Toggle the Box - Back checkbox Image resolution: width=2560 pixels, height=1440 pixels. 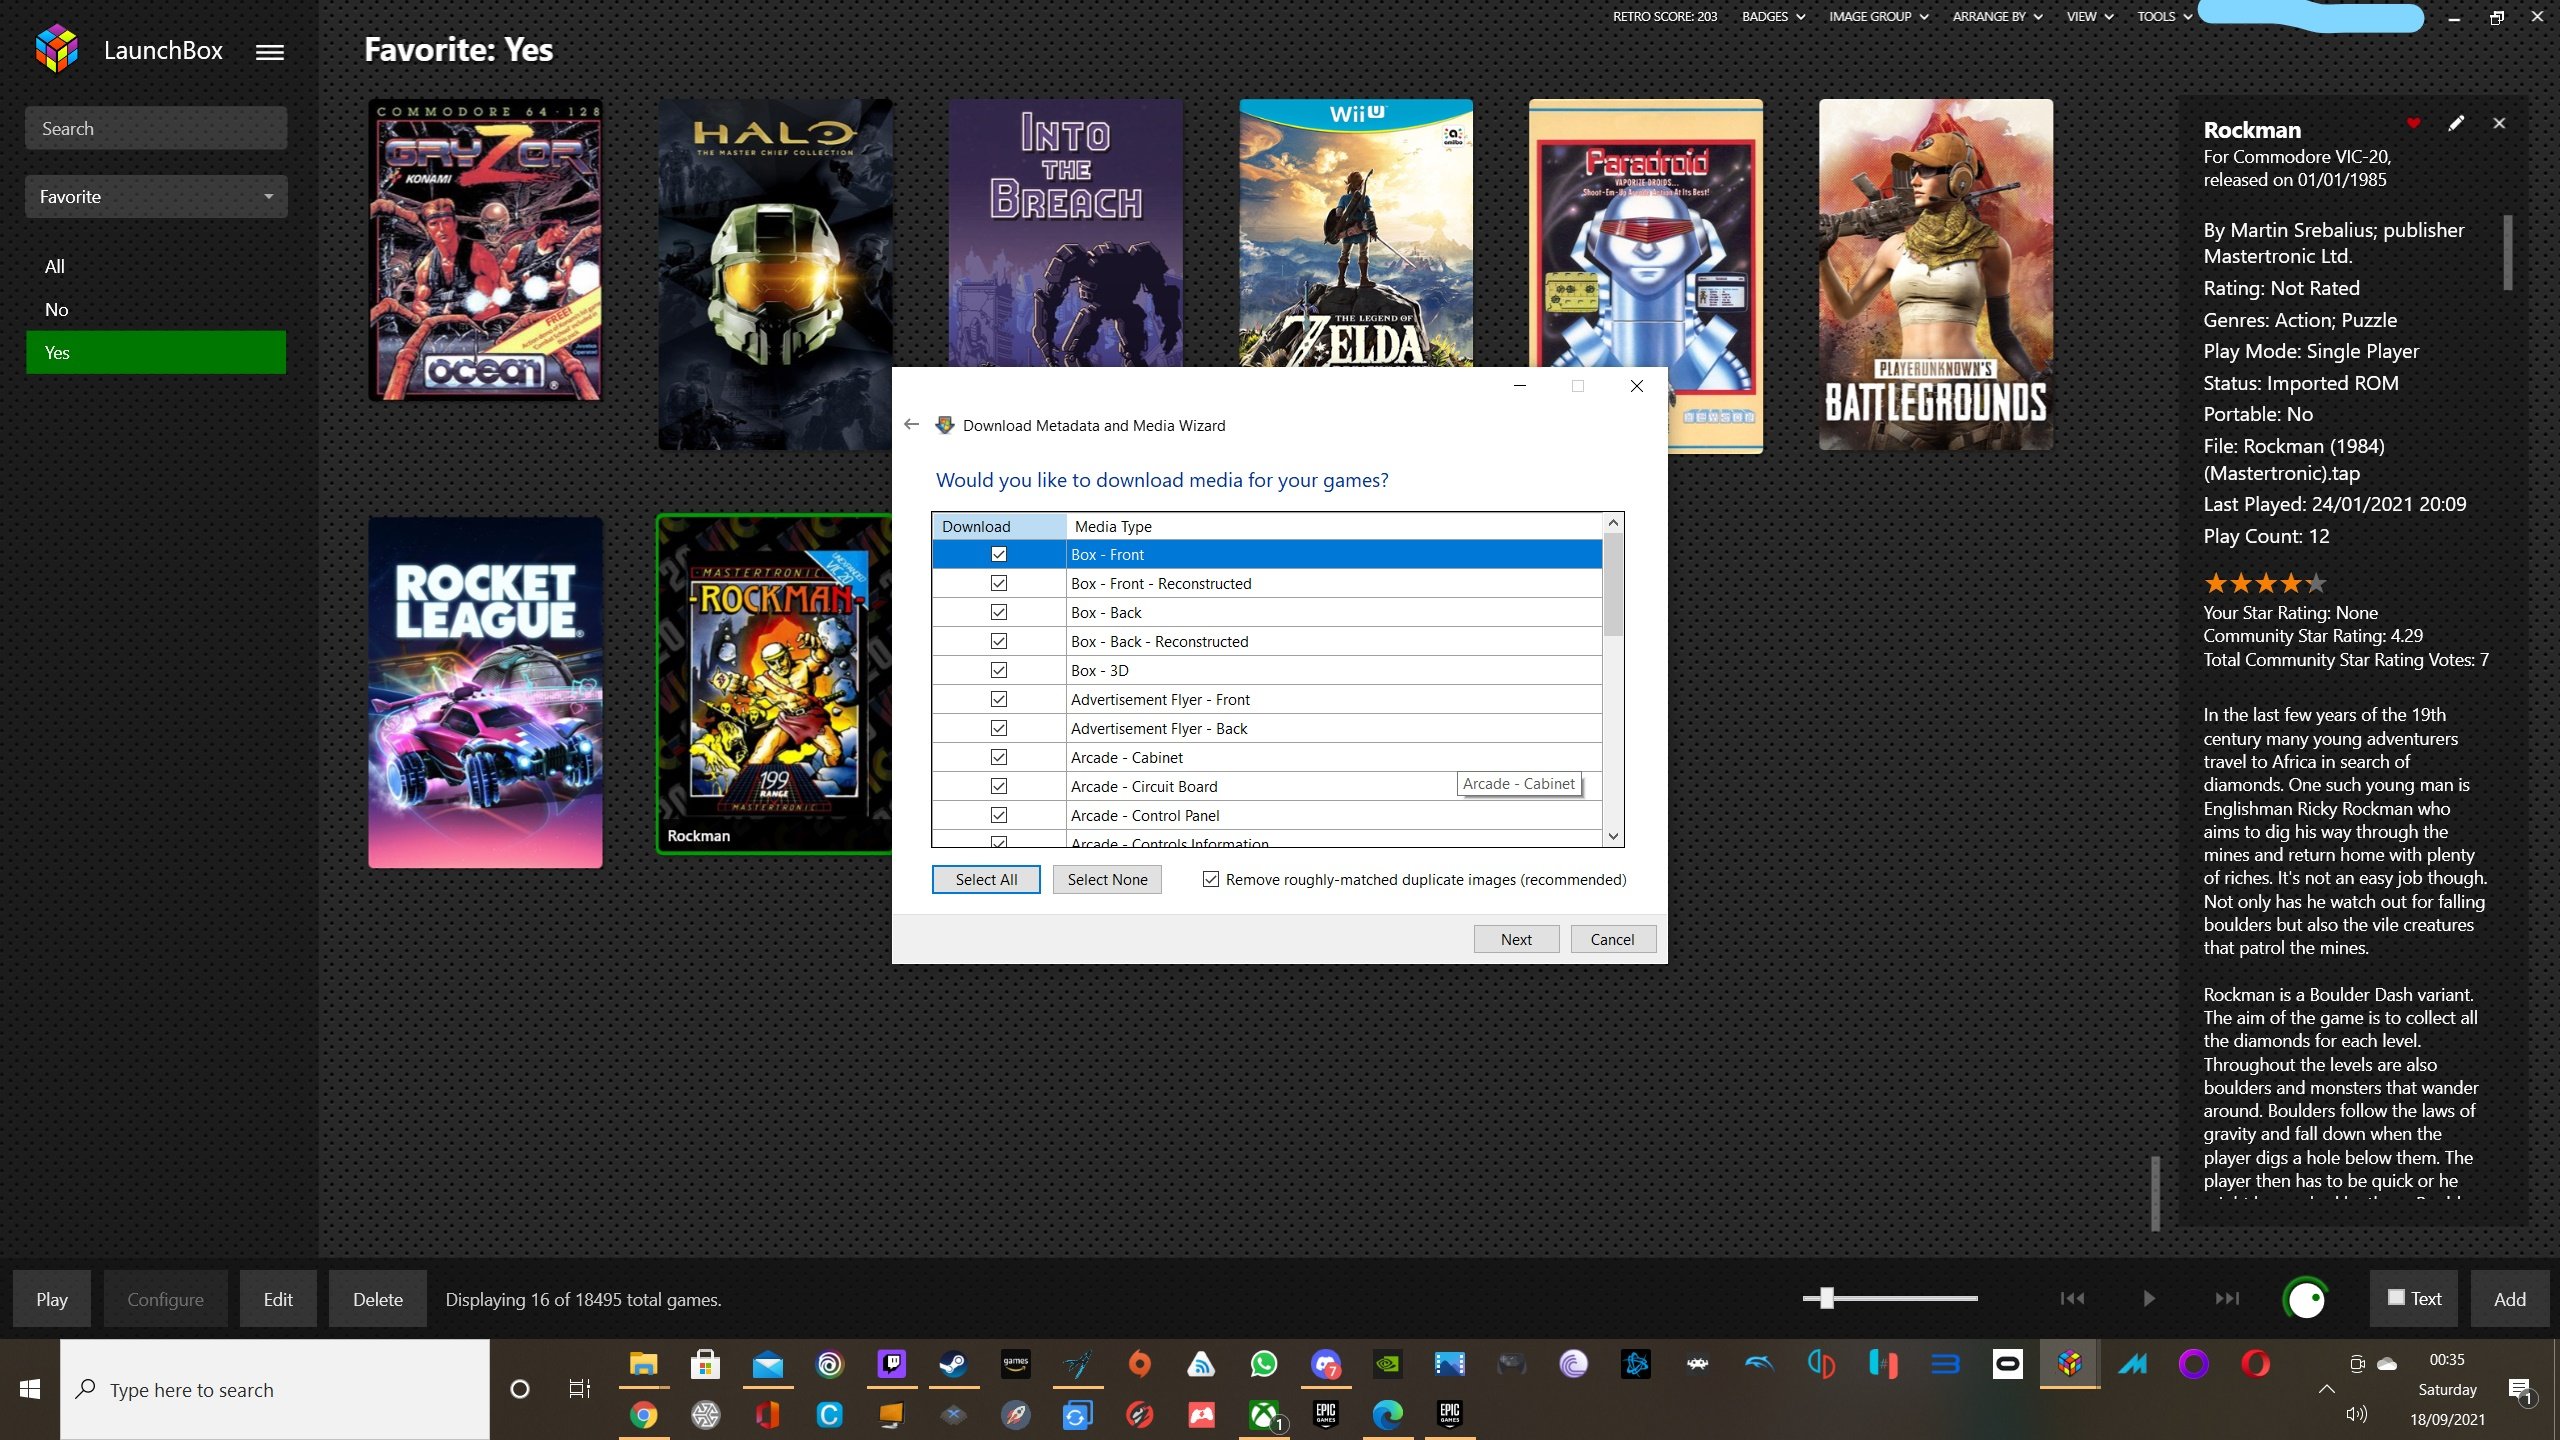pyautogui.click(x=998, y=612)
